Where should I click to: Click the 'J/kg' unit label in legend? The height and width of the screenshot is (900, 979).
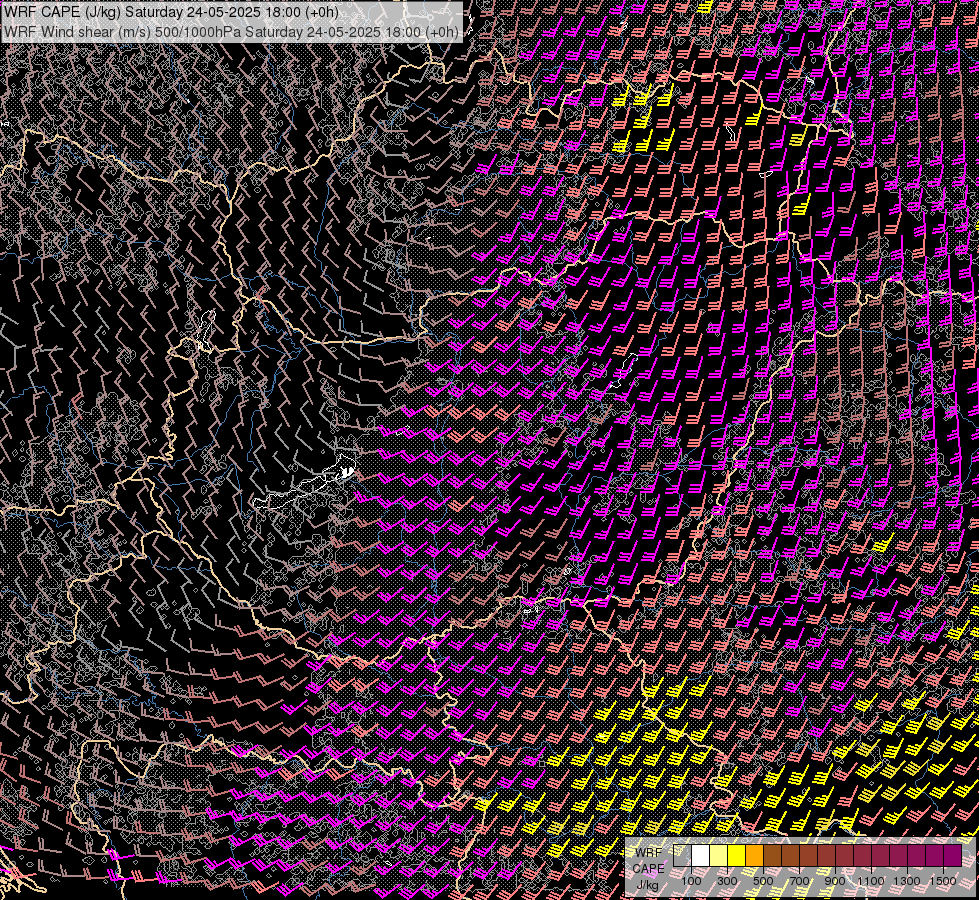pyautogui.click(x=647, y=885)
